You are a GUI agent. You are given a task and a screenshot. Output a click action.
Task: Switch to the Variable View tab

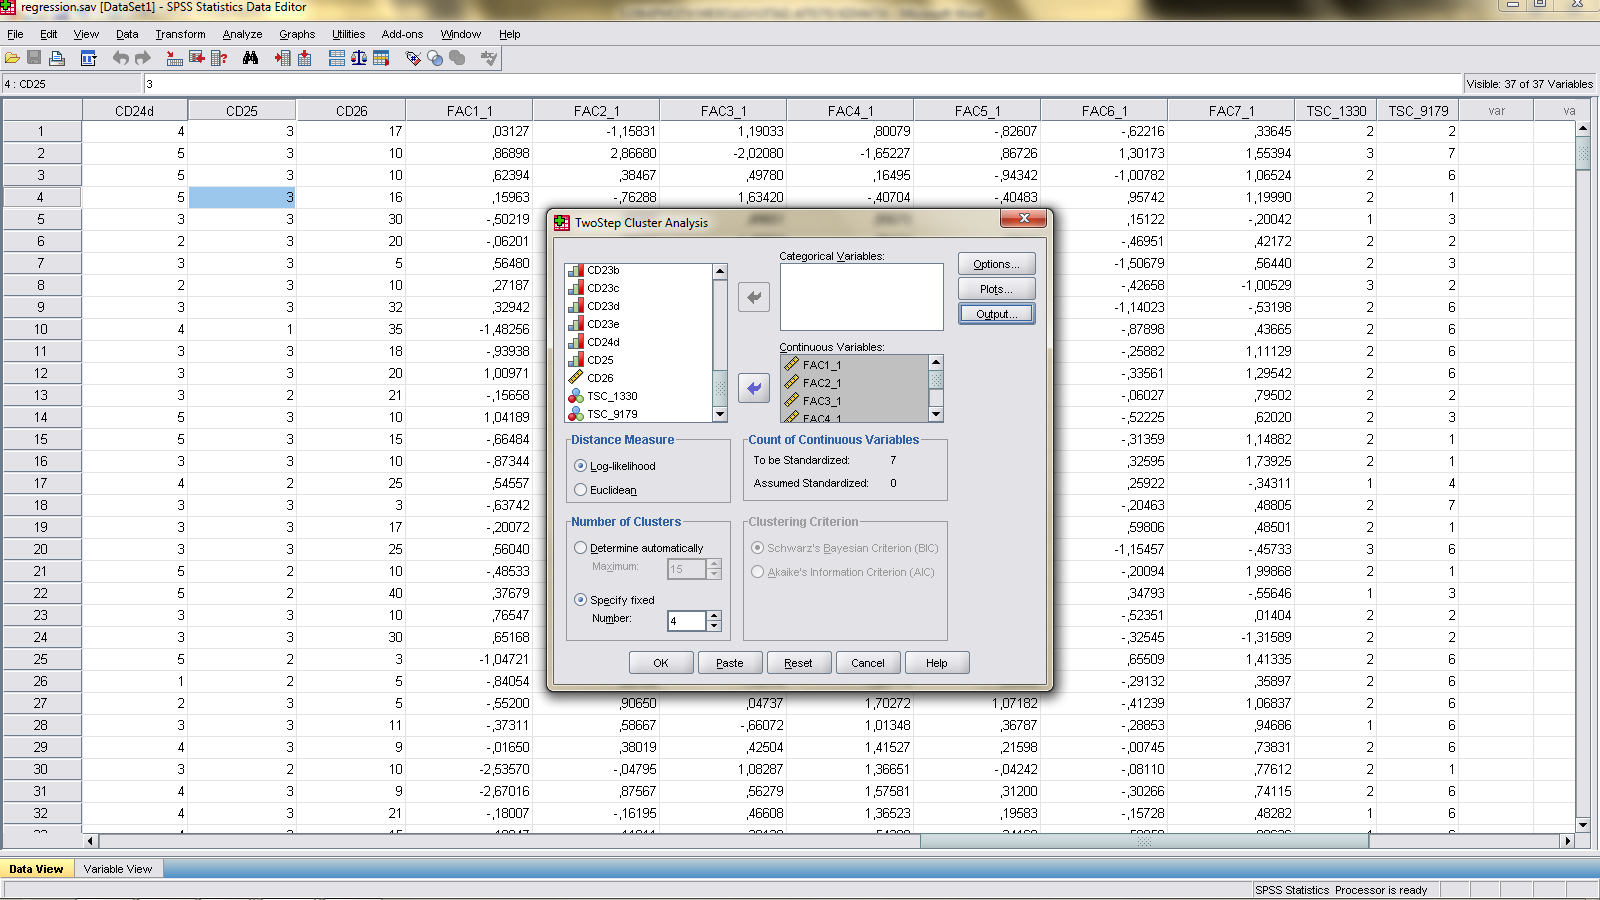click(118, 869)
